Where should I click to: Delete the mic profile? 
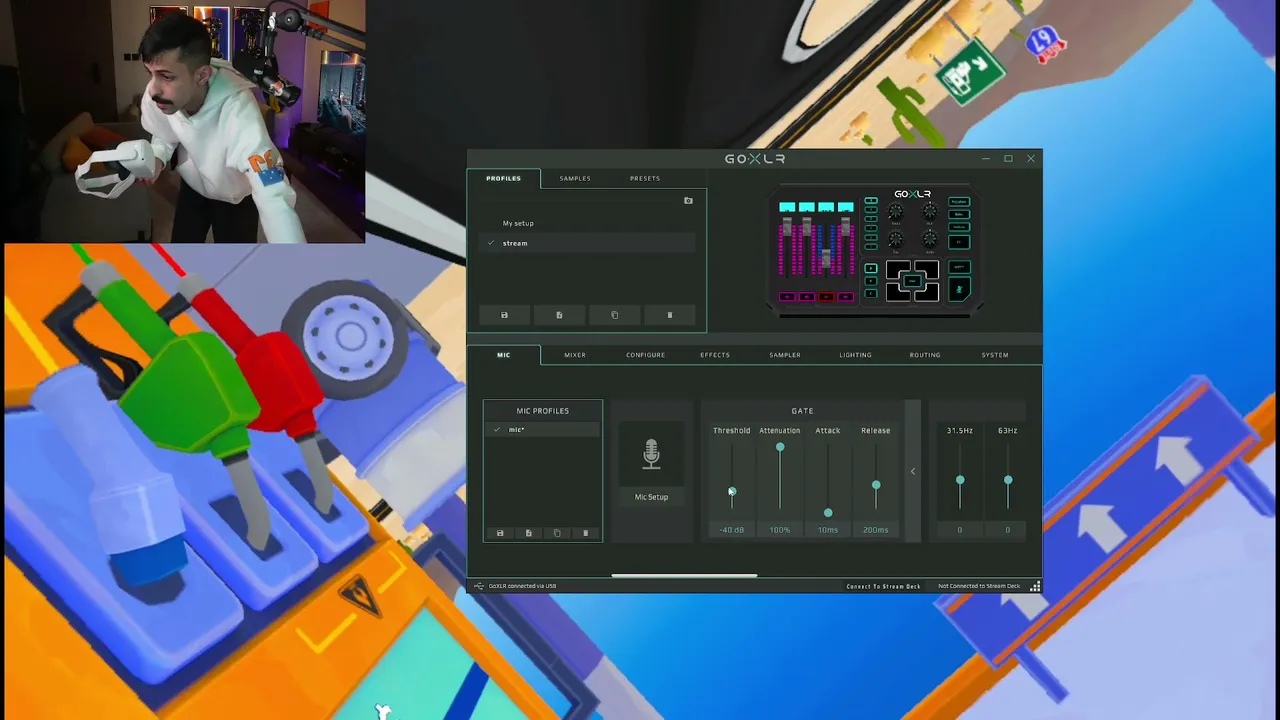[586, 533]
